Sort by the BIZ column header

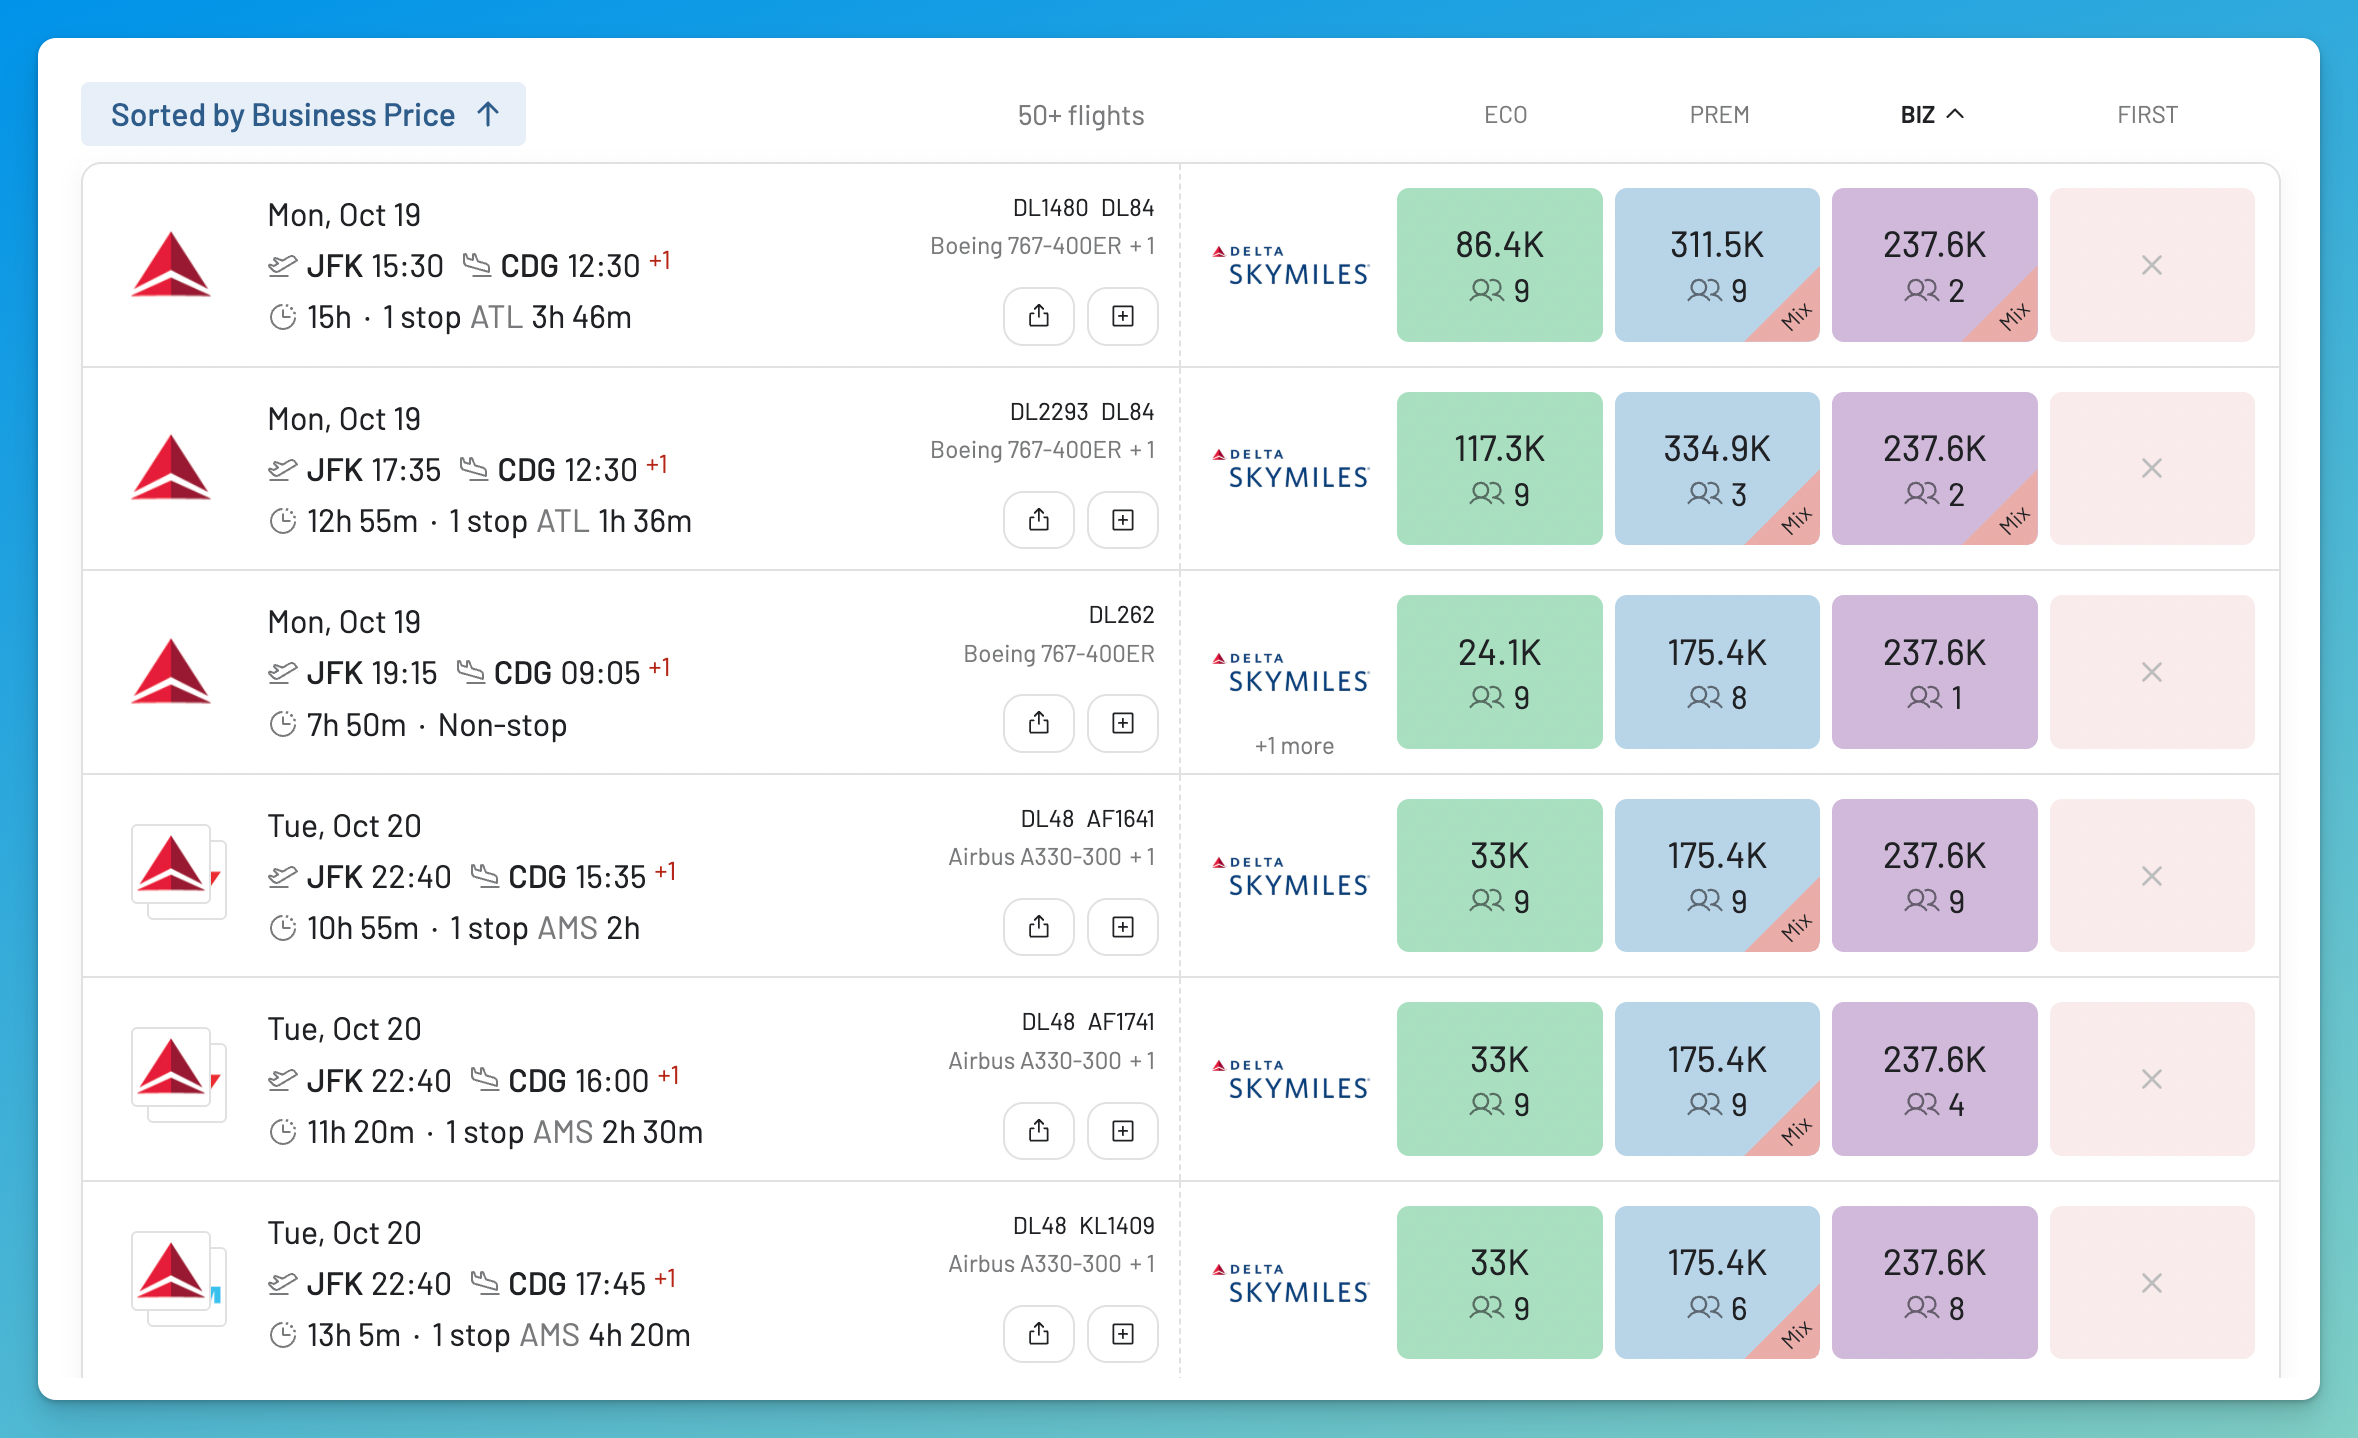coord(1932,114)
